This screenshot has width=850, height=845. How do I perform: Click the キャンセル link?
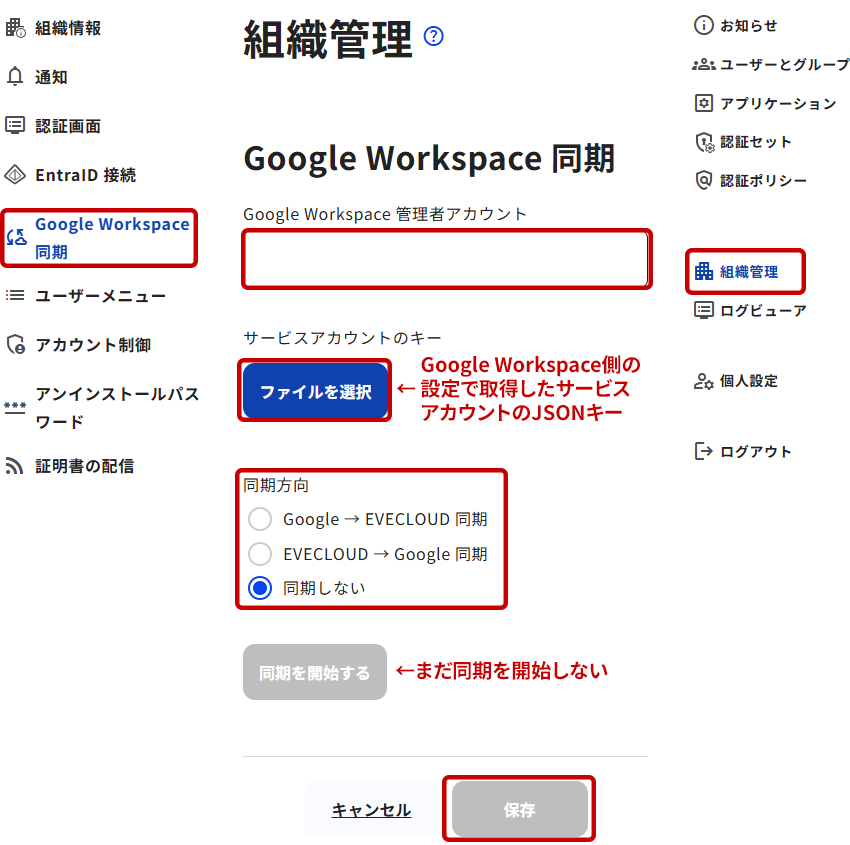point(371,810)
